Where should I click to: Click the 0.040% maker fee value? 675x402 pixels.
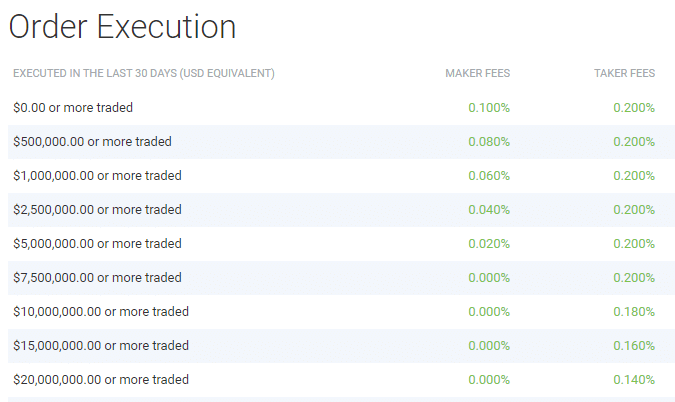[489, 210]
